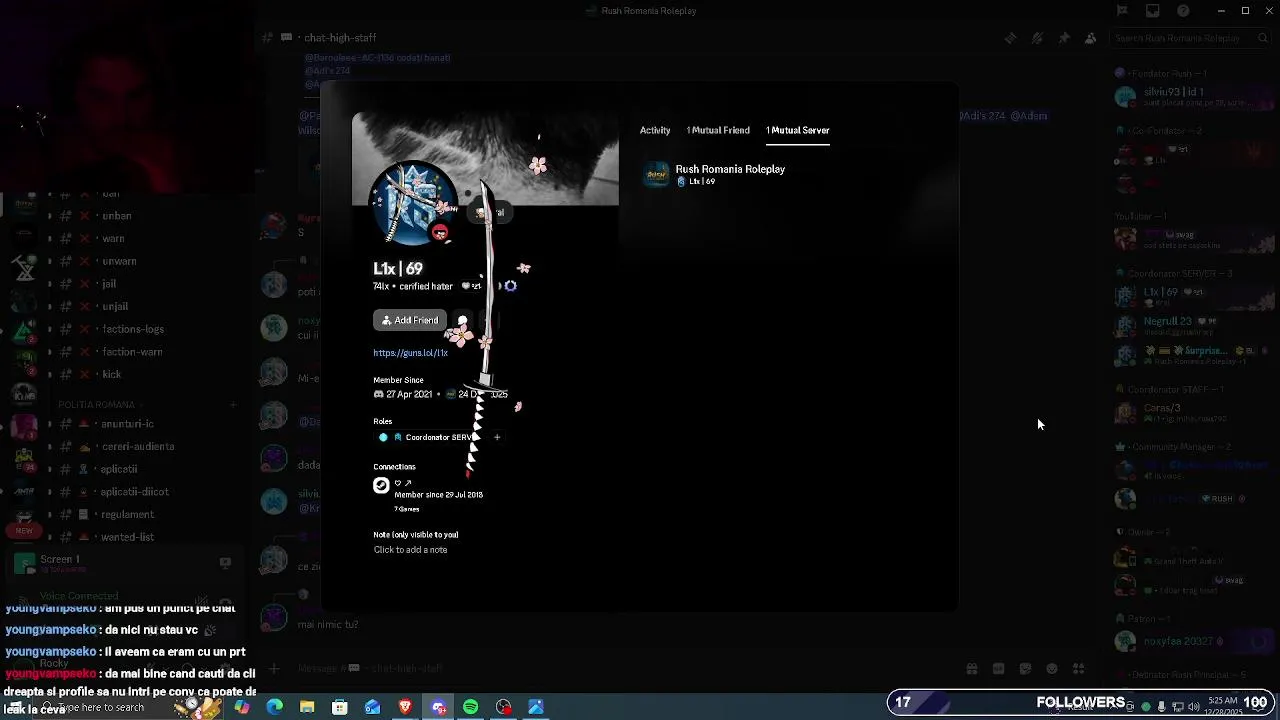Open the Inbox icon in title bar
This screenshot has width=1280, height=720.
(1153, 11)
